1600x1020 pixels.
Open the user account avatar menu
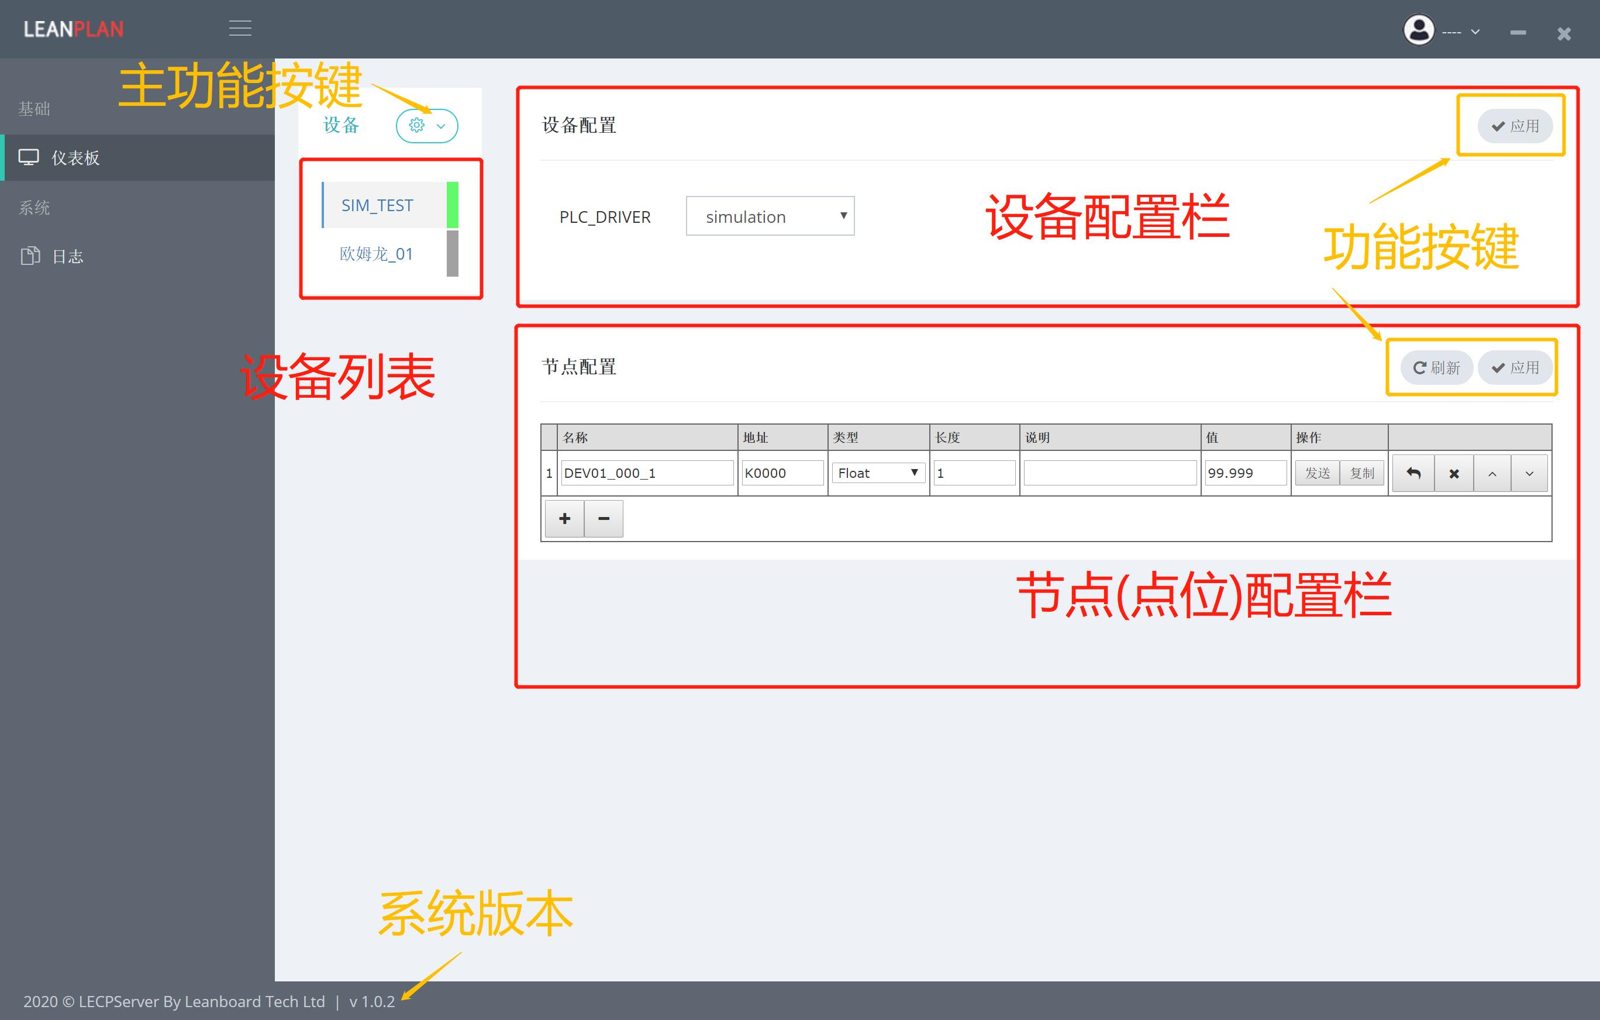tap(1440, 30)
